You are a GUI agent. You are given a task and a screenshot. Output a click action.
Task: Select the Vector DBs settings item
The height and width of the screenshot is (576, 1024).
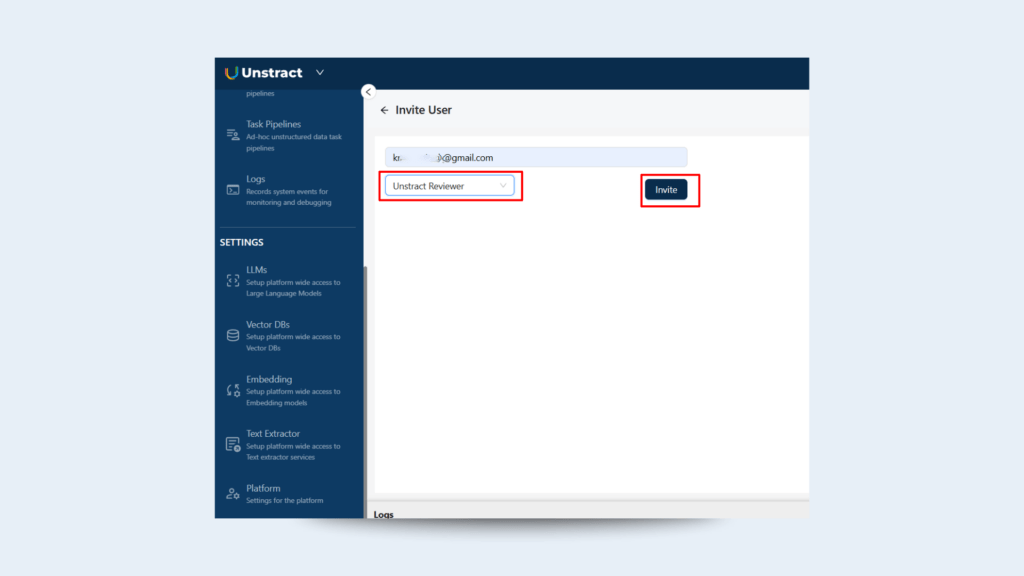point(267,325)
